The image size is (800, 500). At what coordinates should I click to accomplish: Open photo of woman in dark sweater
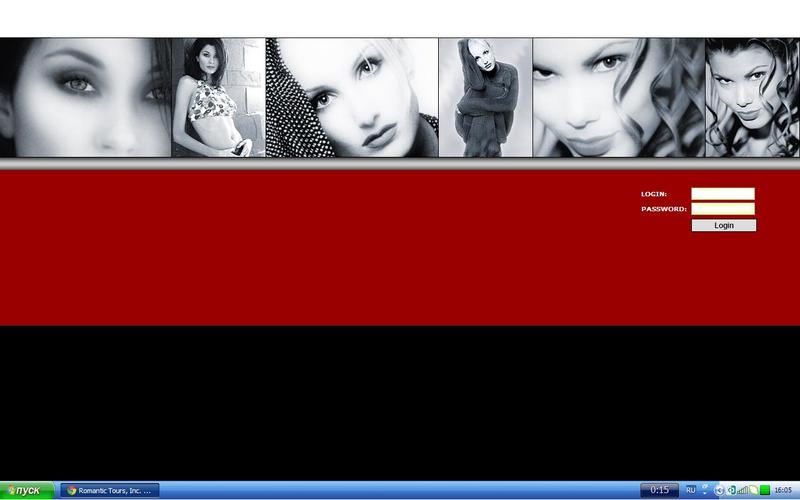point(485,98)
